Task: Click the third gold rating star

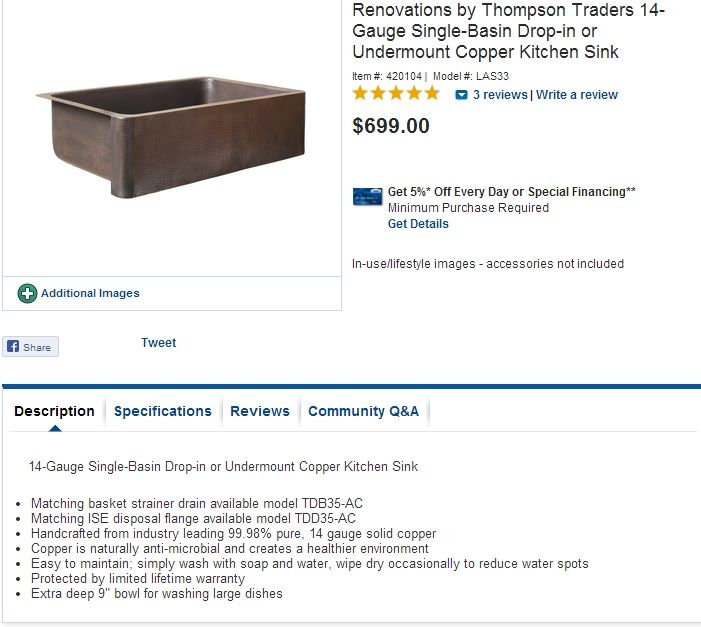Action: click(x=396, y=93)
